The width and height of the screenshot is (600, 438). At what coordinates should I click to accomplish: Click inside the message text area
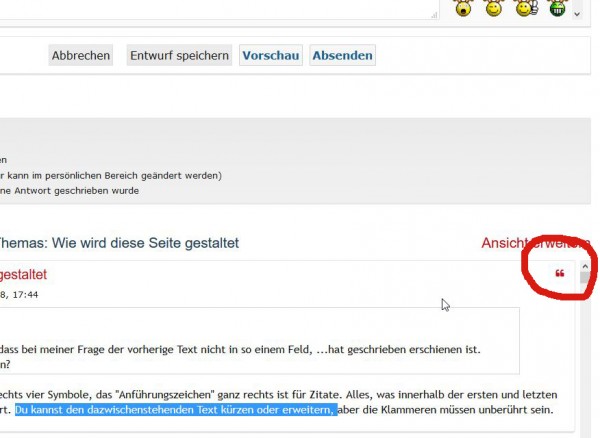[218, 9]
